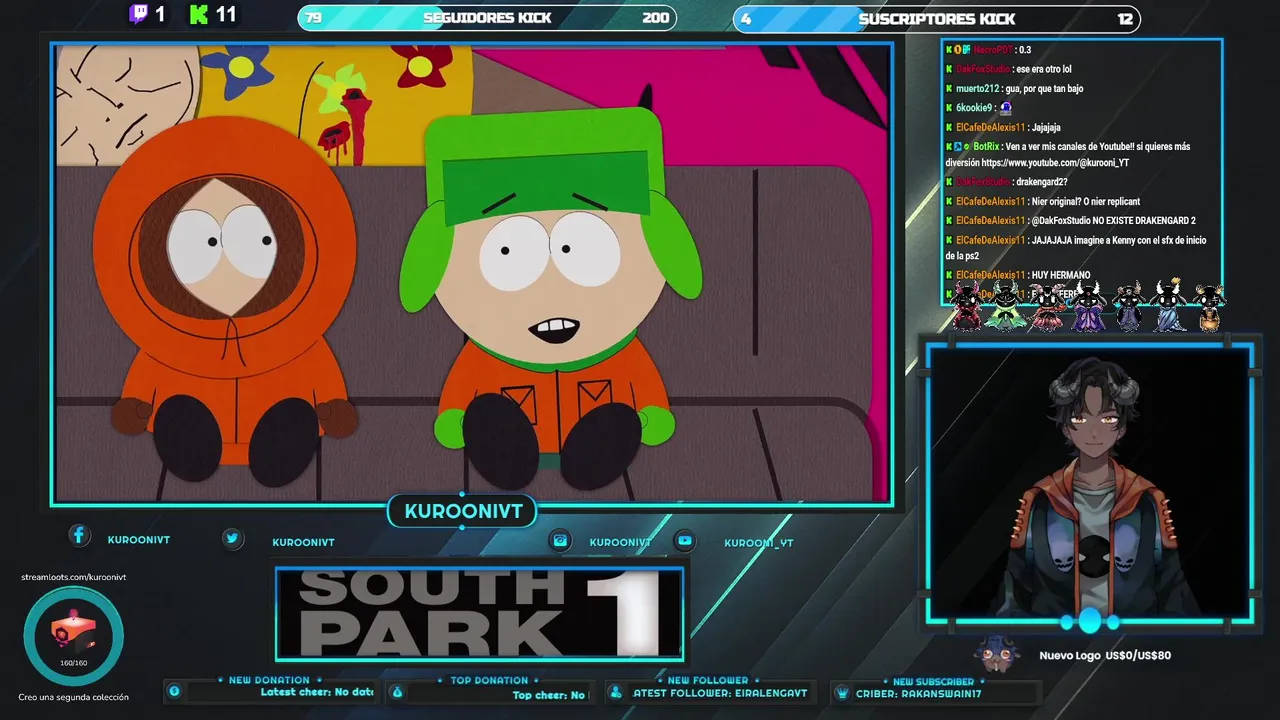This screenshot has width=1280, height=720.
Task: Click message "Jajajaja" by ElCafeDeAlexis11
Action: [x=1045, y=128]
